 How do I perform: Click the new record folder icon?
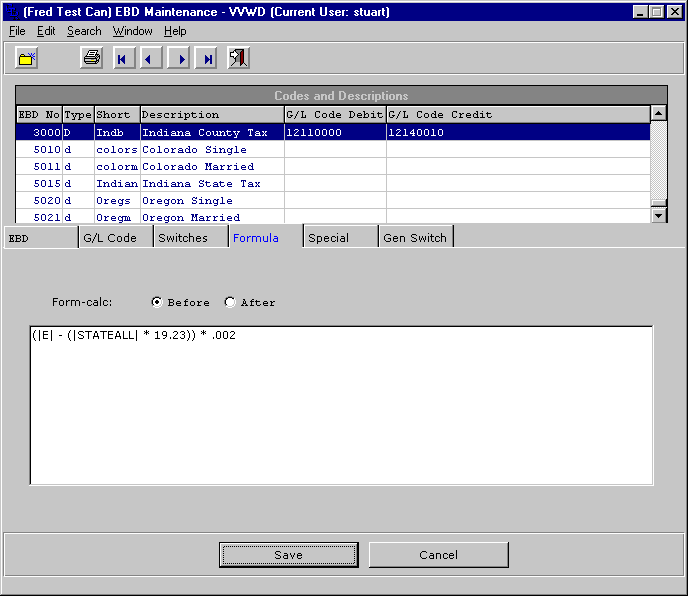27,59
